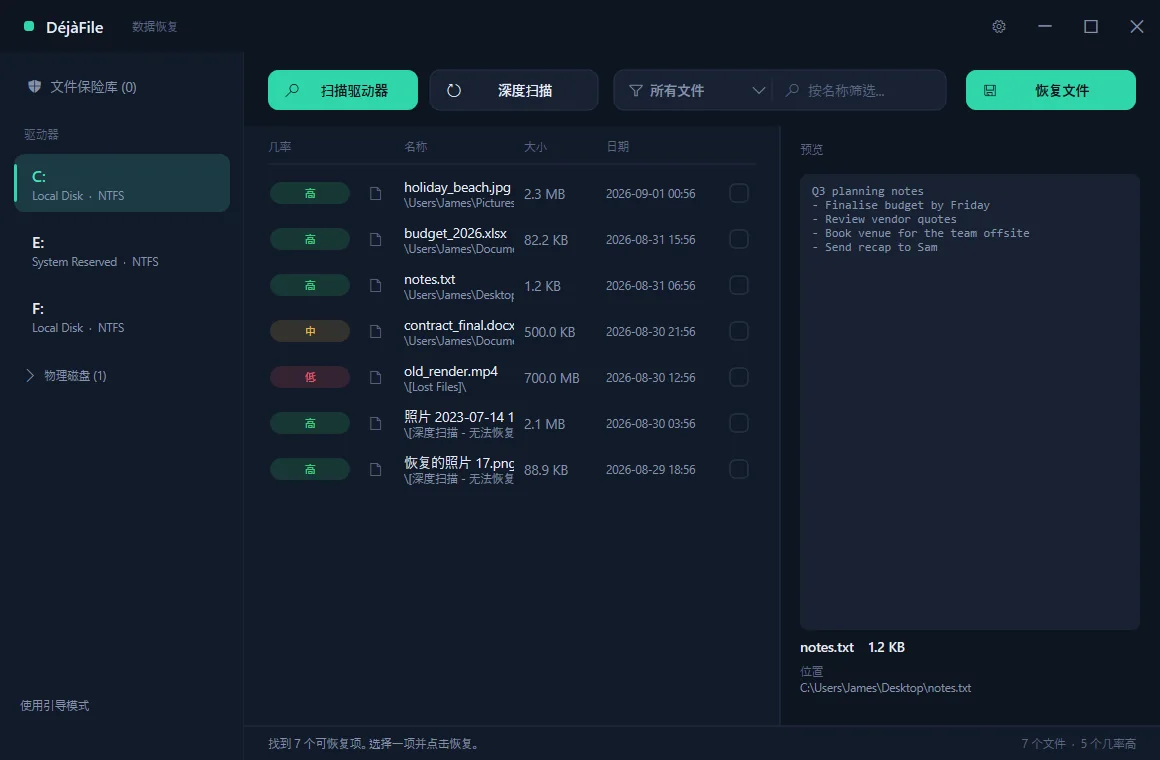The height and width of the screenshot is (760, 1160).
Task: Select drive C: Local Disk
Action: pos(122,183)
